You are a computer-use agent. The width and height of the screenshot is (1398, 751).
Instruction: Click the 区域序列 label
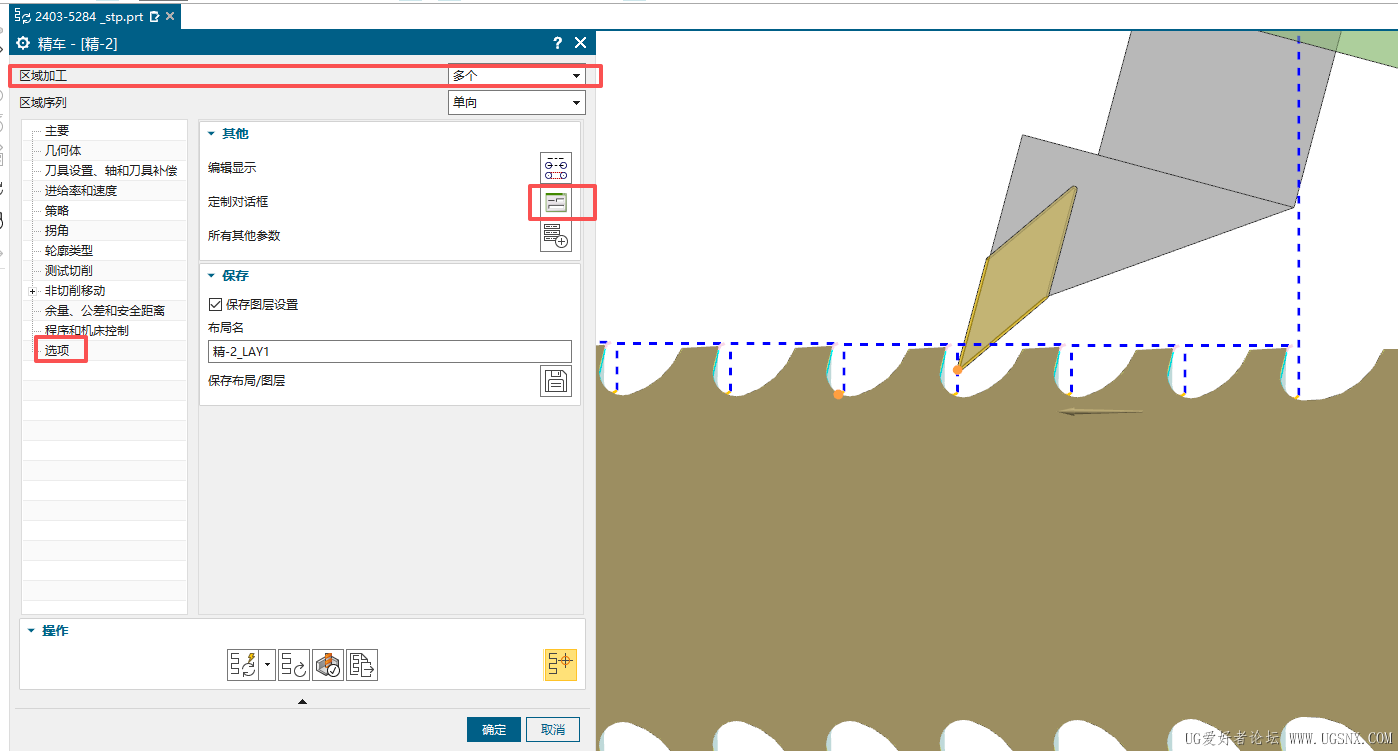[44, 103]
